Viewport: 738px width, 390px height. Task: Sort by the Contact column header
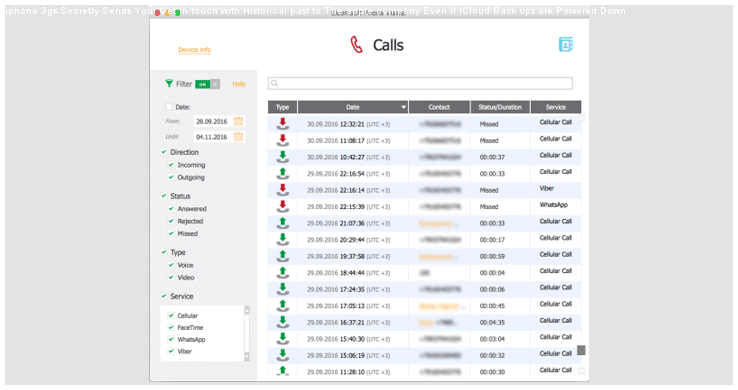(439, 107)
